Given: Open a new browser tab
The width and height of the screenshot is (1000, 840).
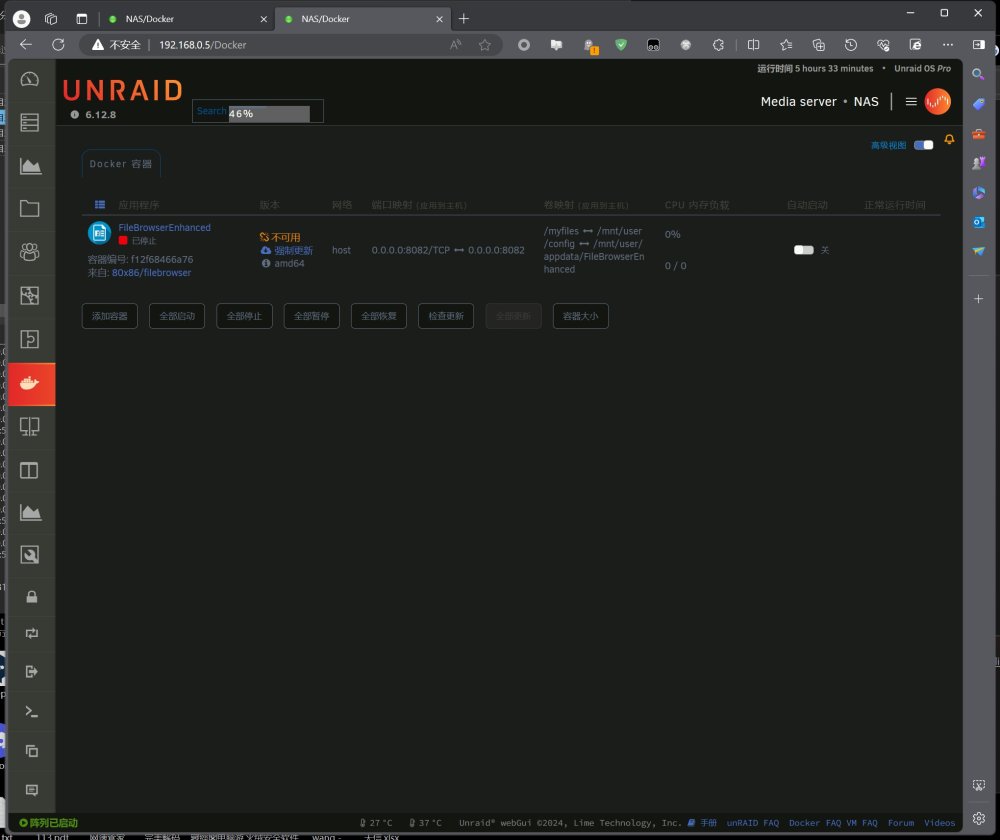Looking at the screenshot, I should pos(464,19).
